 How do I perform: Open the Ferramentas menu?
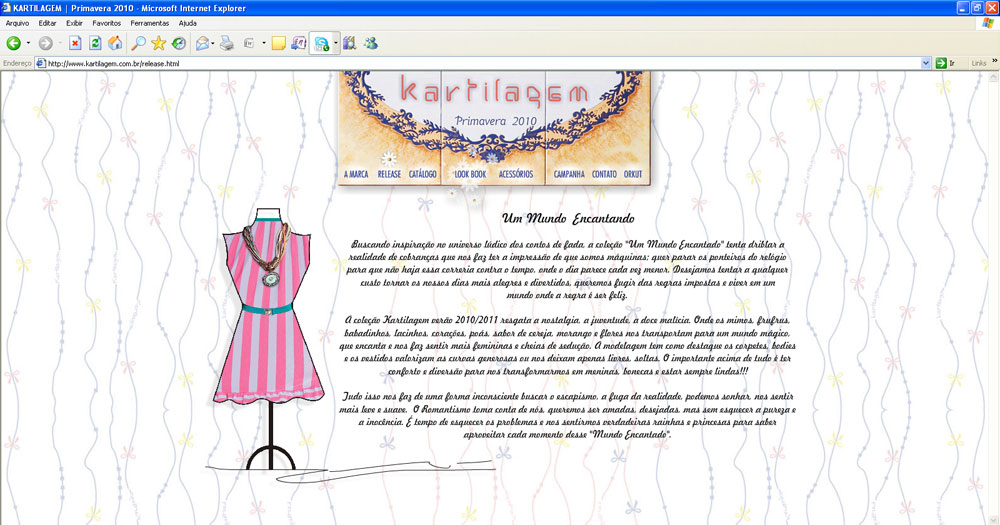[x=150, y=23]
